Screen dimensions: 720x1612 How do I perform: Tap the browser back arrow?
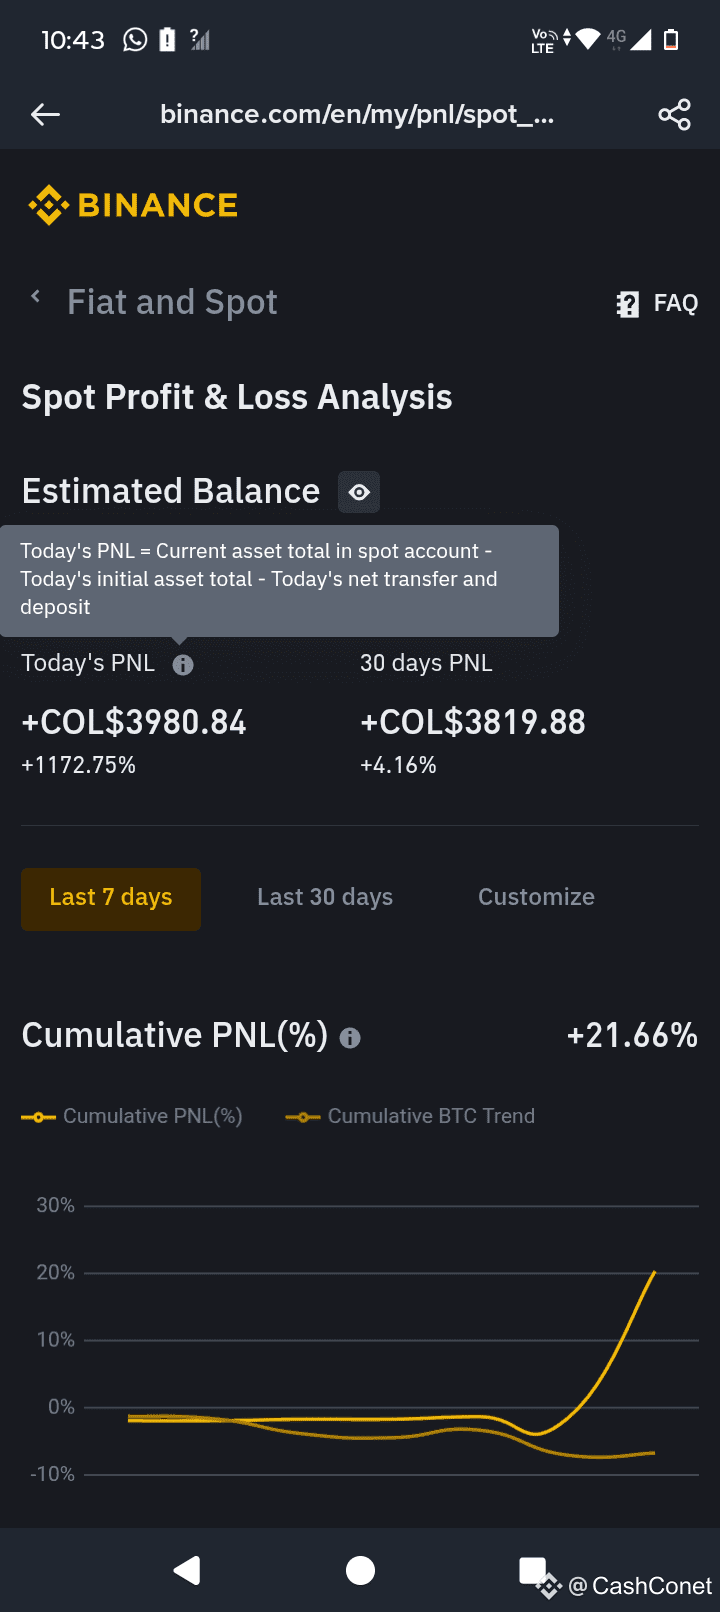click(x=45, y=115)
